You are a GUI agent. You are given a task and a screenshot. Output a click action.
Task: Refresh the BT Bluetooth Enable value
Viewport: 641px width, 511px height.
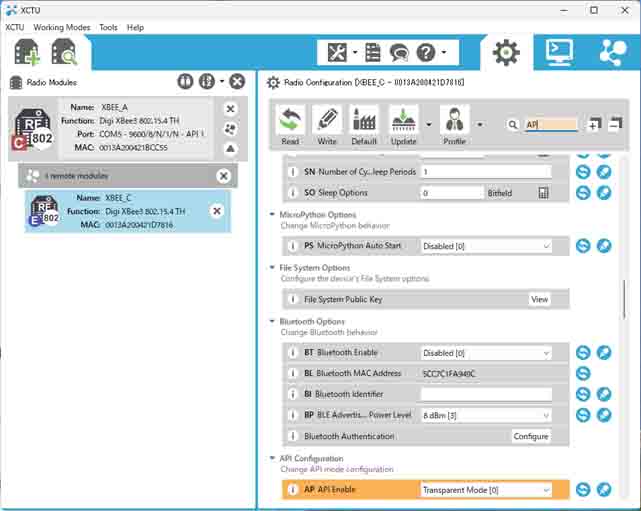click(583, 352)
